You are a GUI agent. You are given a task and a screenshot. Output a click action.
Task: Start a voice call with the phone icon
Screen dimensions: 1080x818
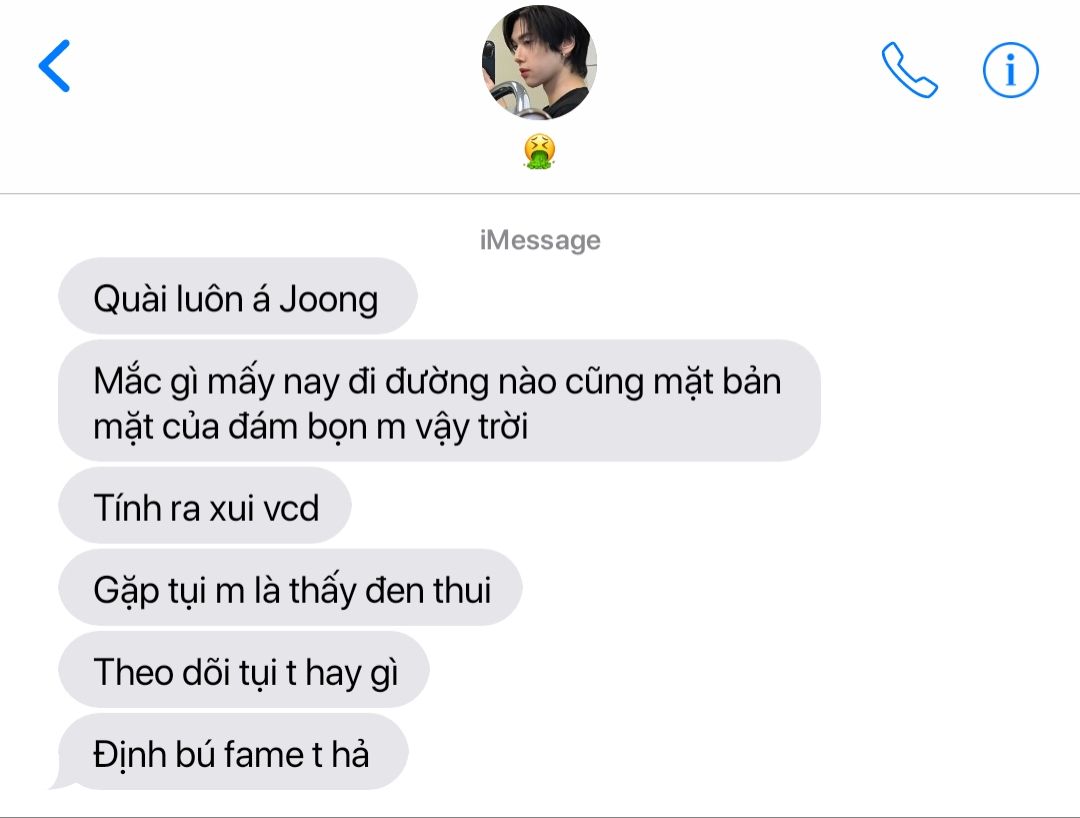point(909,70)
